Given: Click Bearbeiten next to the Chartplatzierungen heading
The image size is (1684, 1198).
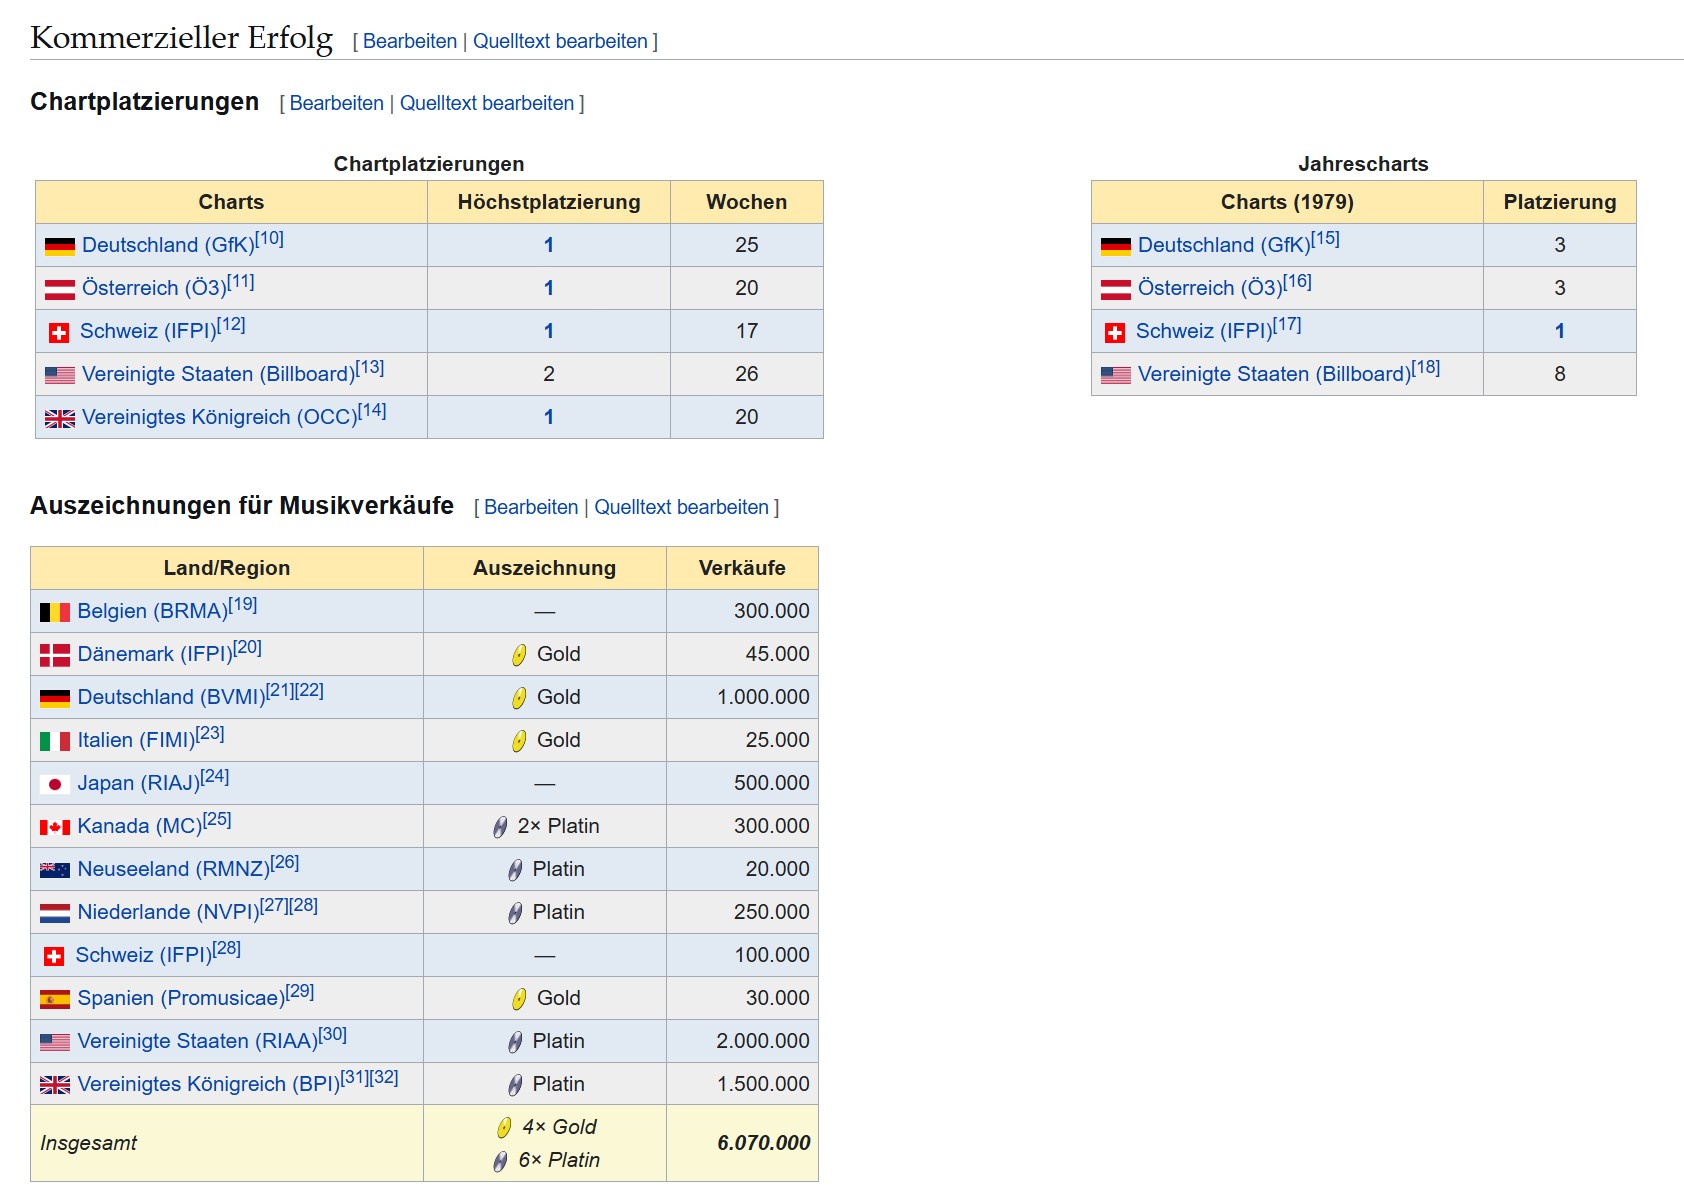Looking at the screenshot, I should 337,103.
